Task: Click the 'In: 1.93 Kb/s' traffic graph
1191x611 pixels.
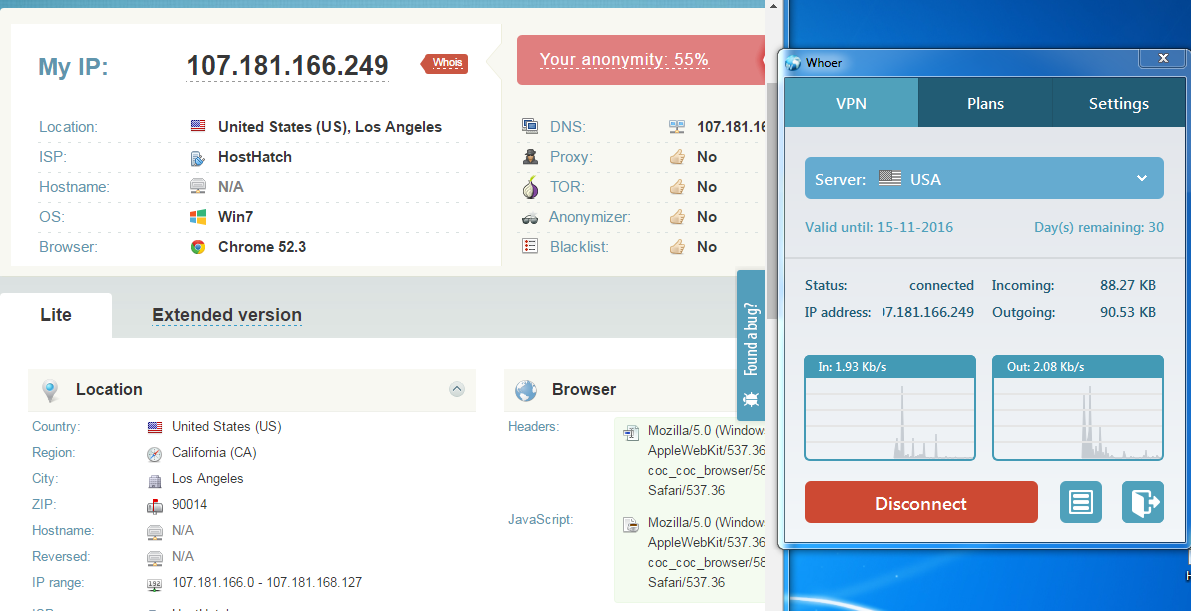Action: [x=889, y=408]
